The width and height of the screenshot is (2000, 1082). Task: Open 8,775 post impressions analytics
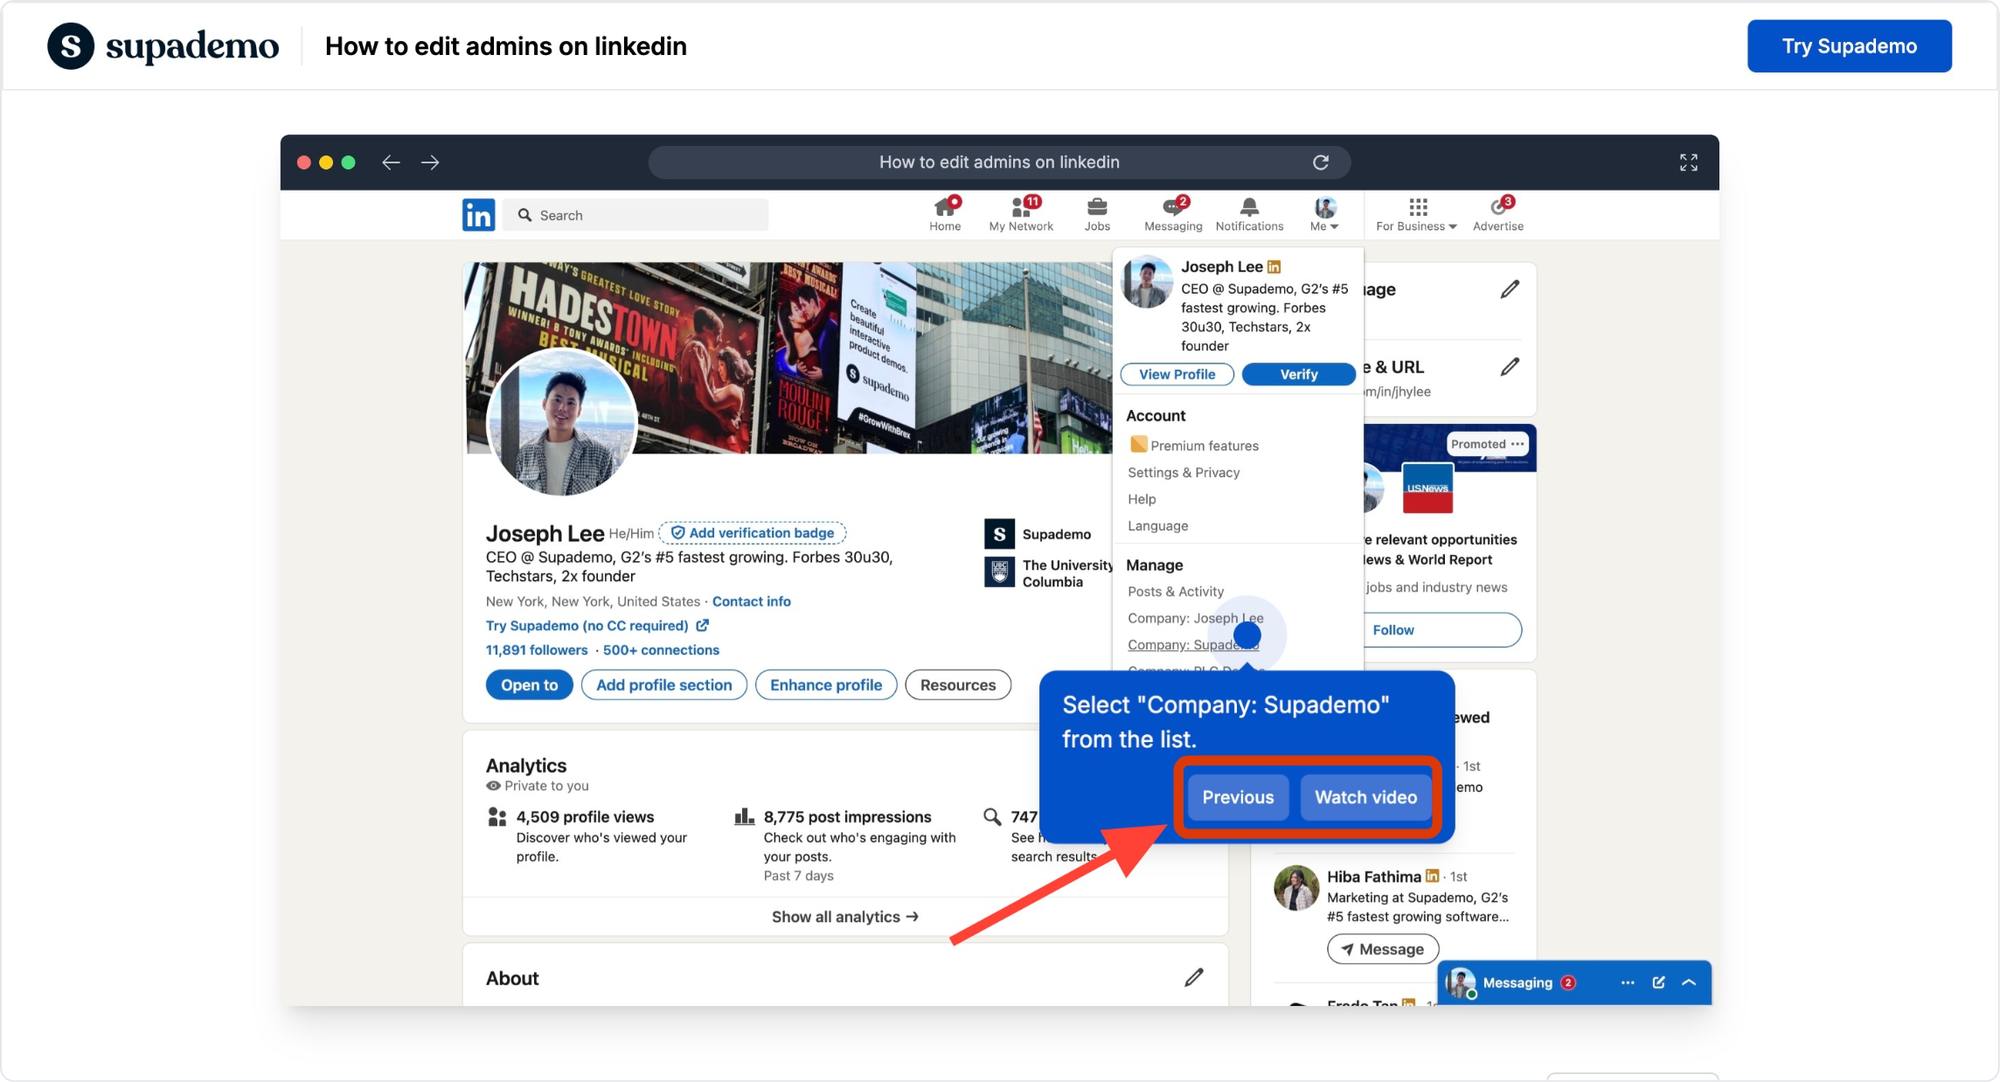coord(847,817)
